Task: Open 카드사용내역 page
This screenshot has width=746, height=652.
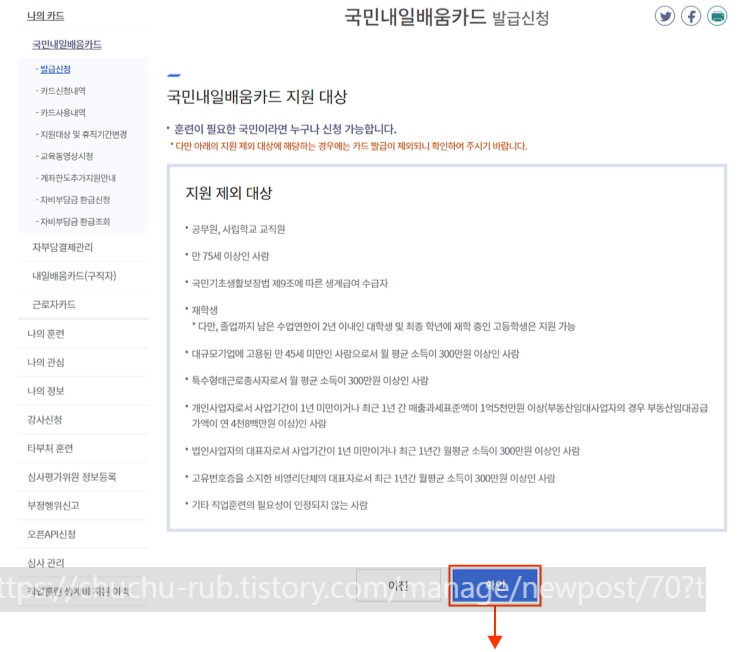Action: click(61, 113)
